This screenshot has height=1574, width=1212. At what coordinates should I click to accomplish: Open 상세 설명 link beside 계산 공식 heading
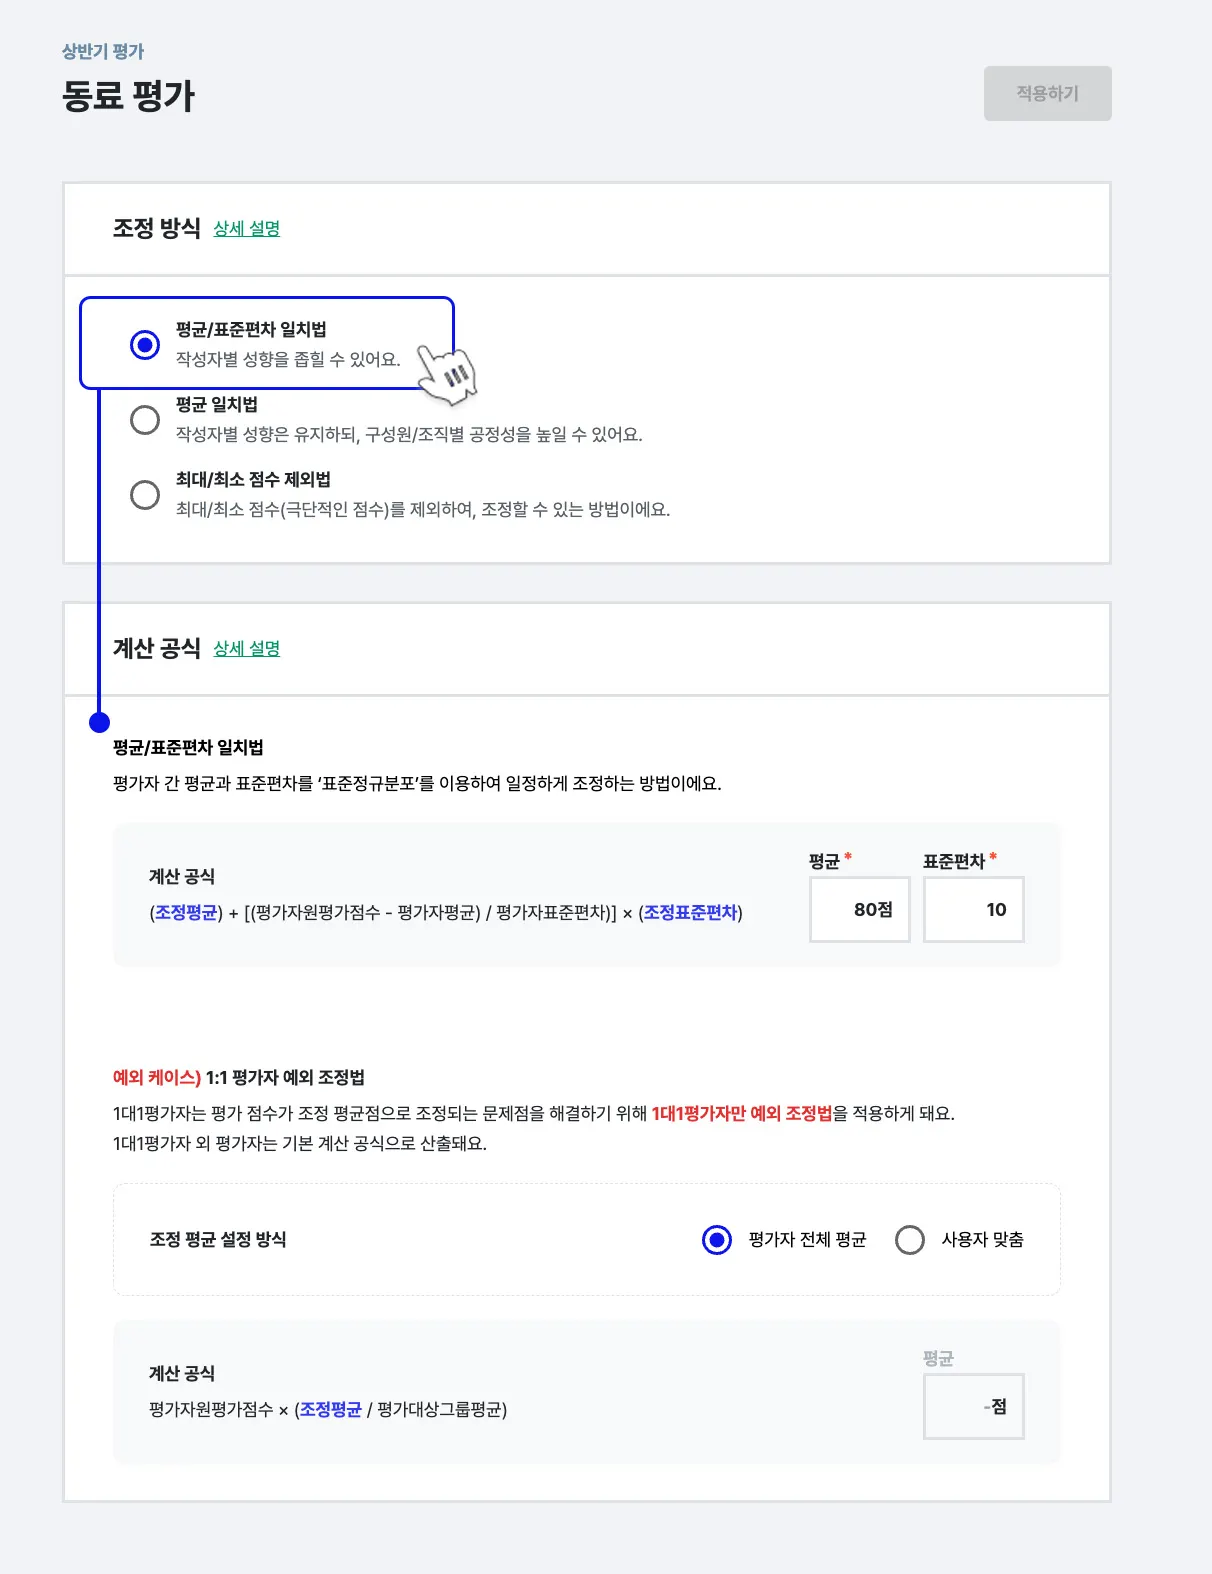pos(247,648)
